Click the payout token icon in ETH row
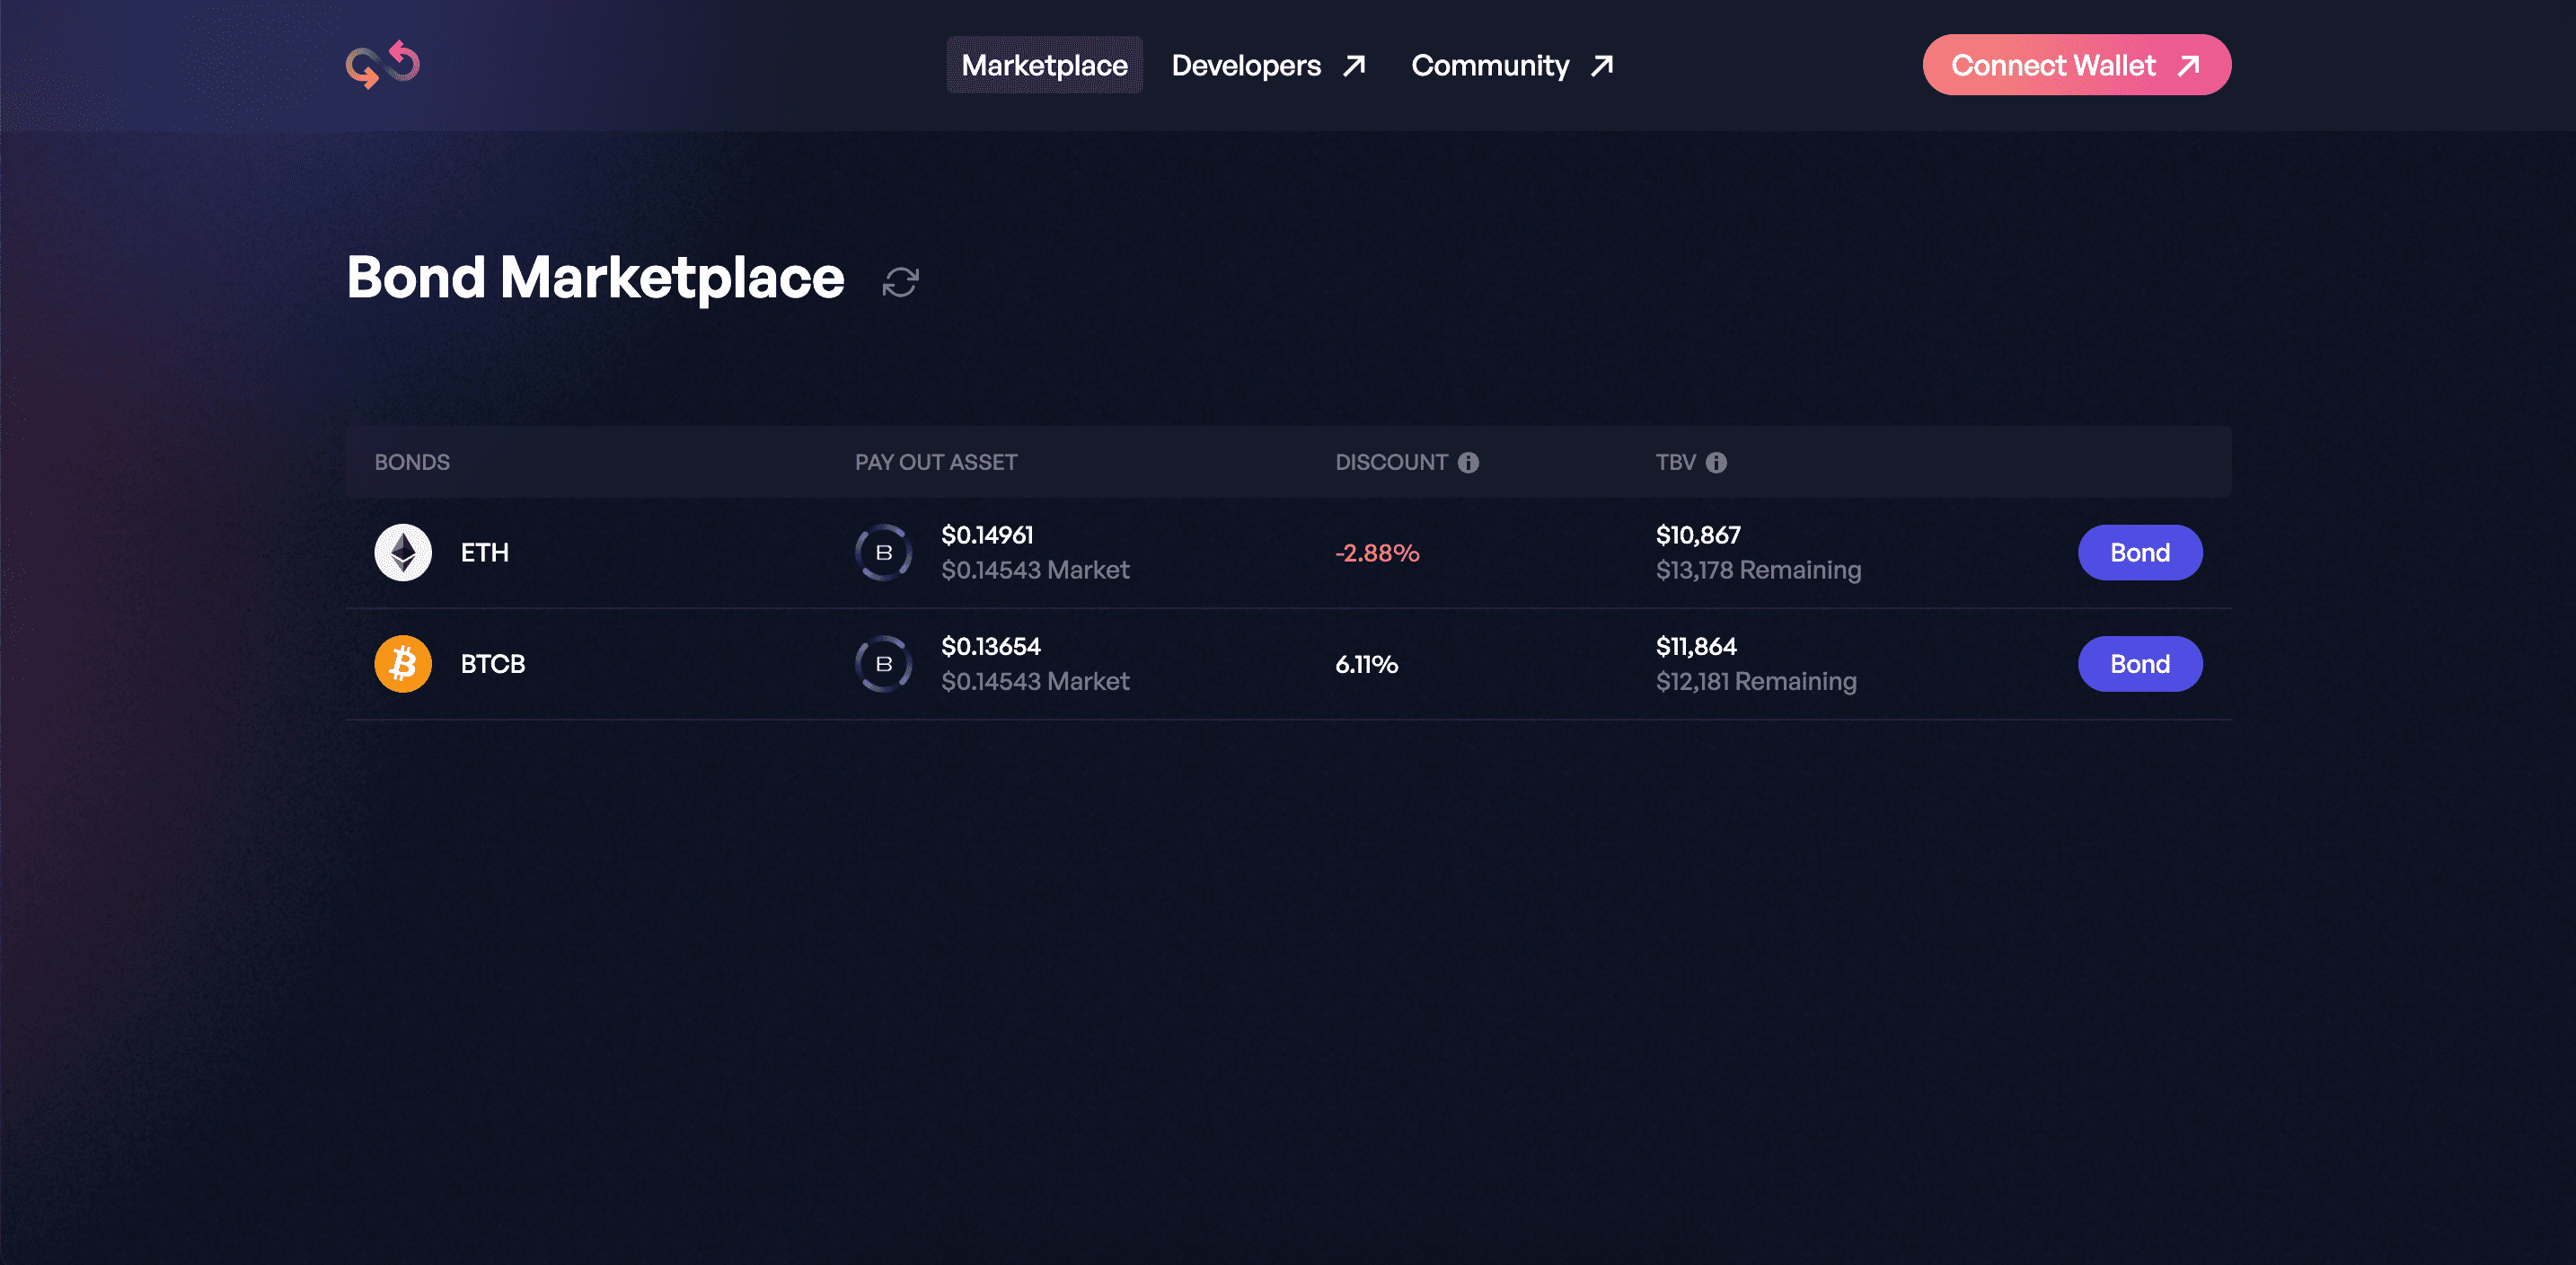Viewport: 2576px width, 1265px height. click(x=883, y=552)
